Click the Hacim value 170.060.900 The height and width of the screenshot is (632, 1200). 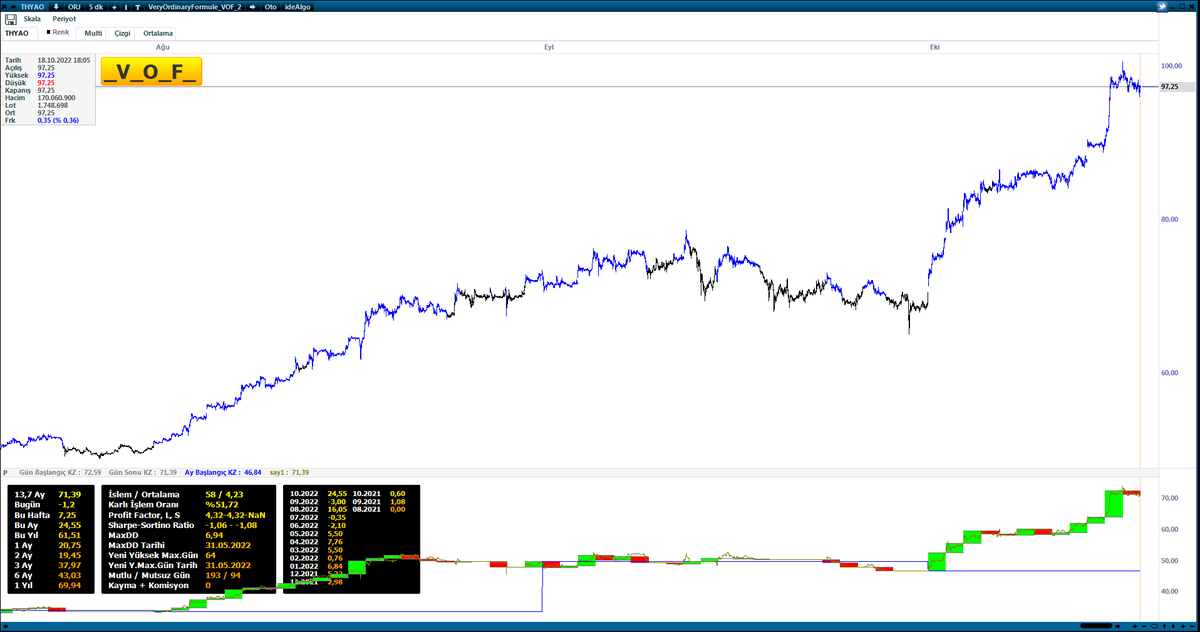[x=57, y=97]
